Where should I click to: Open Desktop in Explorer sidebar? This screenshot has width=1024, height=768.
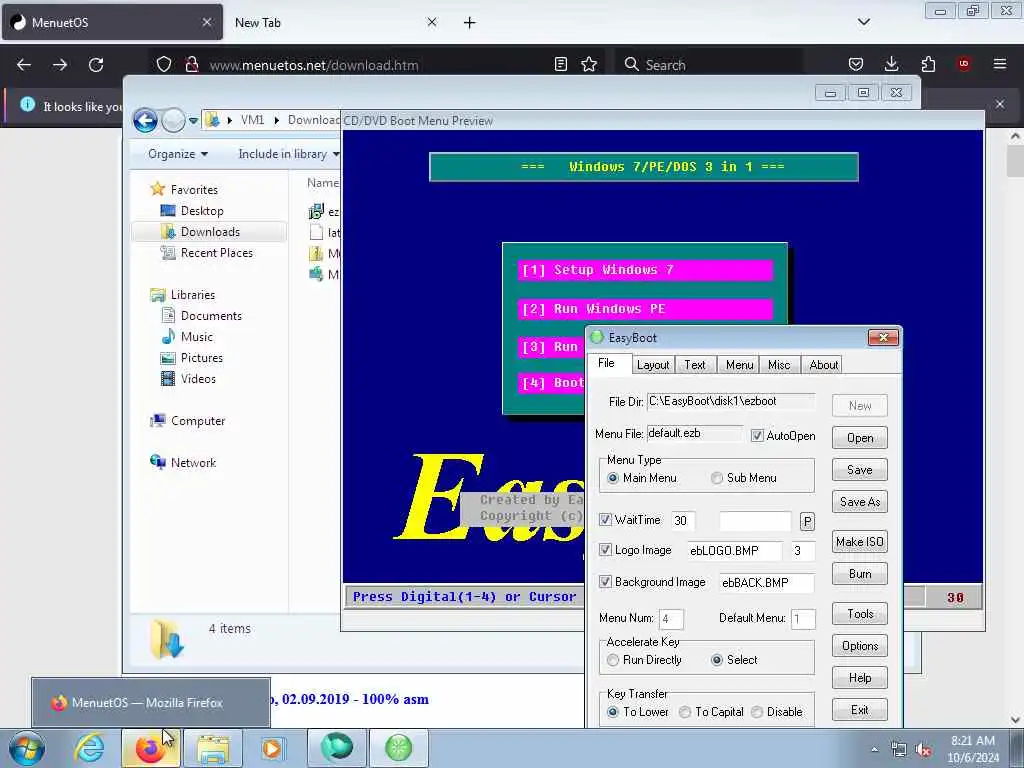202,211
